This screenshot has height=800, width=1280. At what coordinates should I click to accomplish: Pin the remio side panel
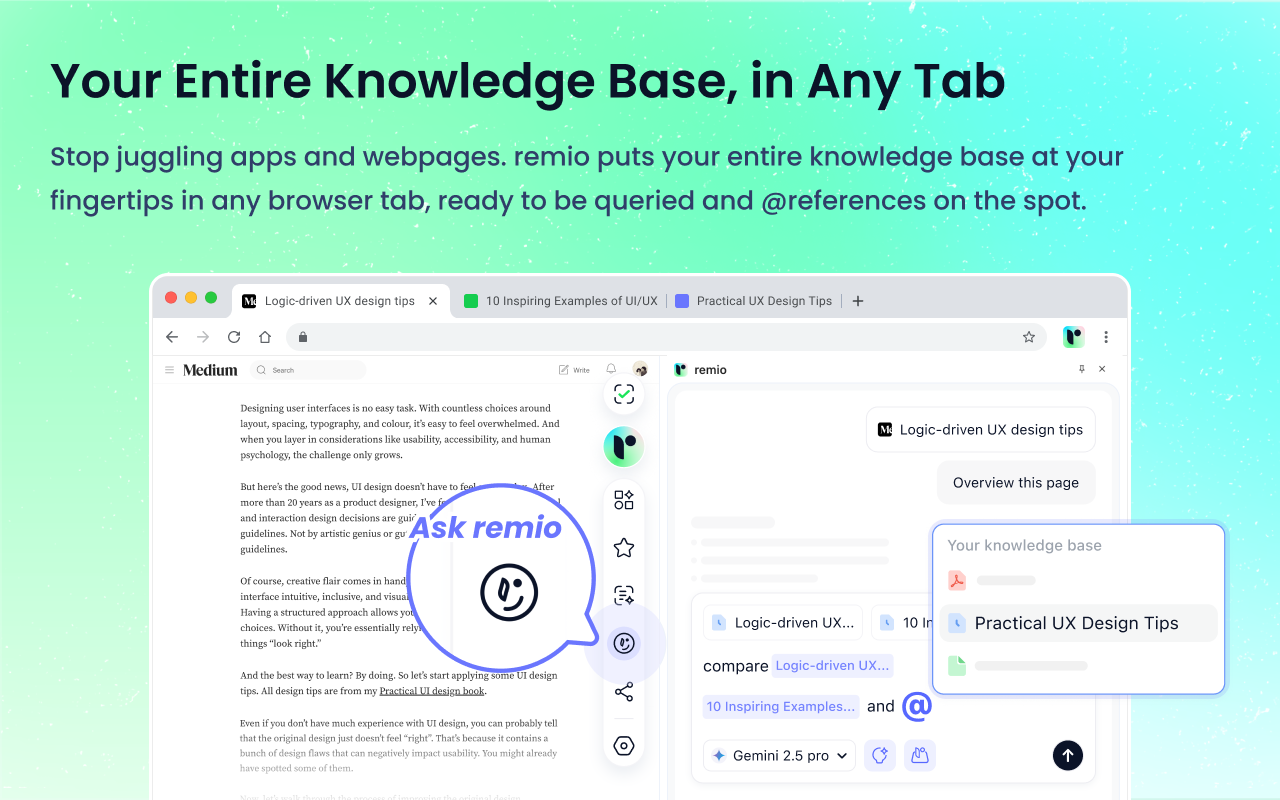tap(1081, 369)
